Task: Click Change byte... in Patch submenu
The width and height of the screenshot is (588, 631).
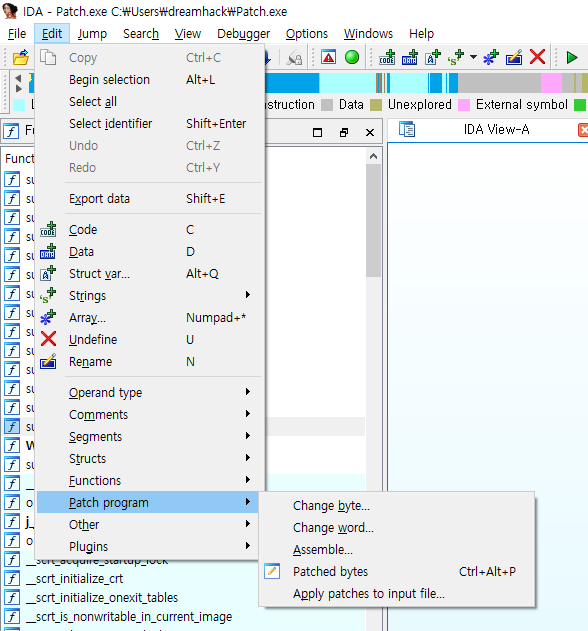Action: point(397,505)
